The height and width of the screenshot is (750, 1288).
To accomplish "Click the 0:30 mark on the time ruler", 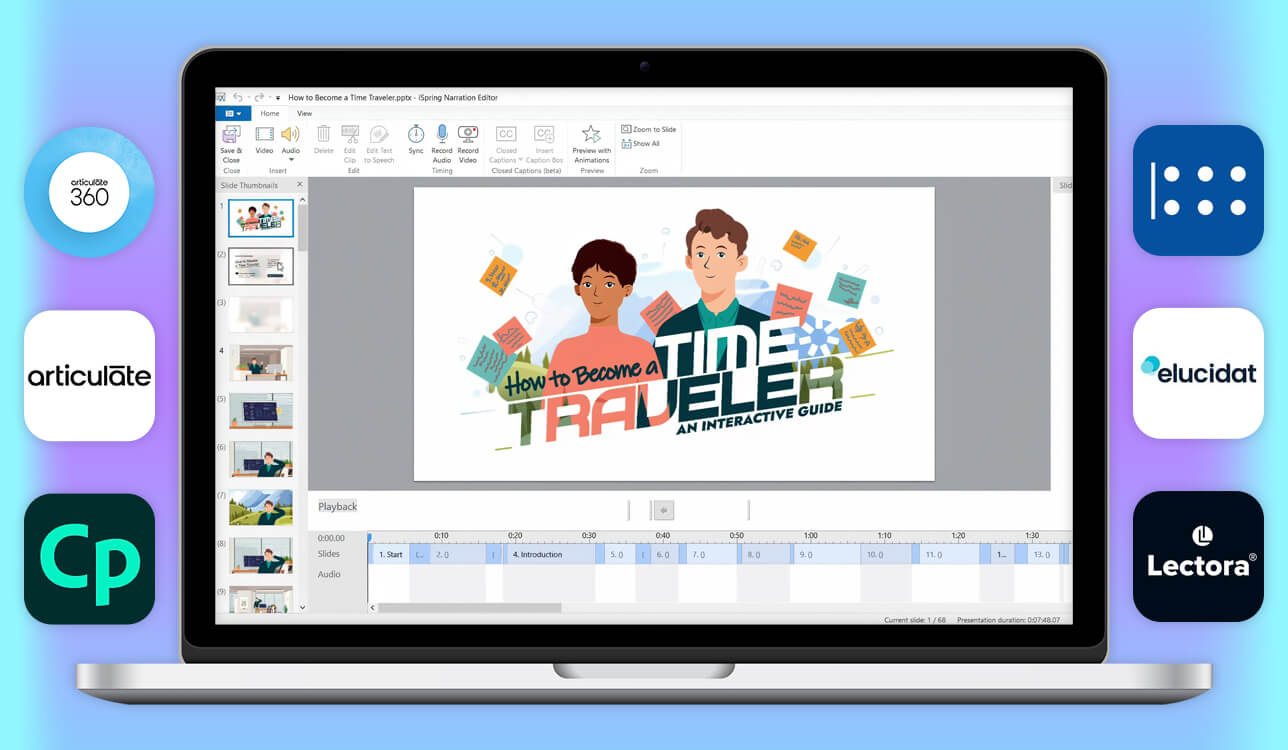I will [x=589, y=535].
